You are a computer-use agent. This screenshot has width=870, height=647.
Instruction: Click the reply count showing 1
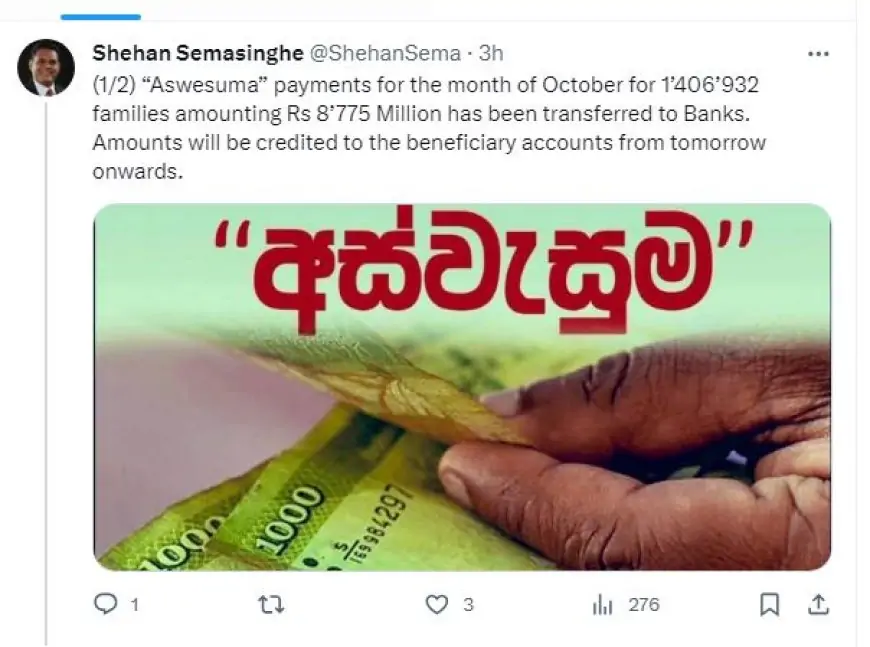click(134, 605)
